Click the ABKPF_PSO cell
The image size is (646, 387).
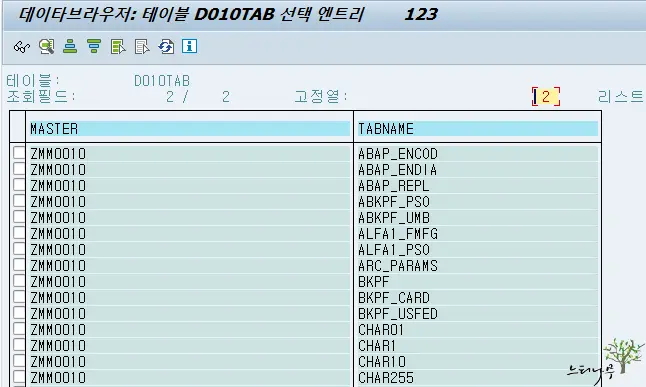(x=477, y=202)
